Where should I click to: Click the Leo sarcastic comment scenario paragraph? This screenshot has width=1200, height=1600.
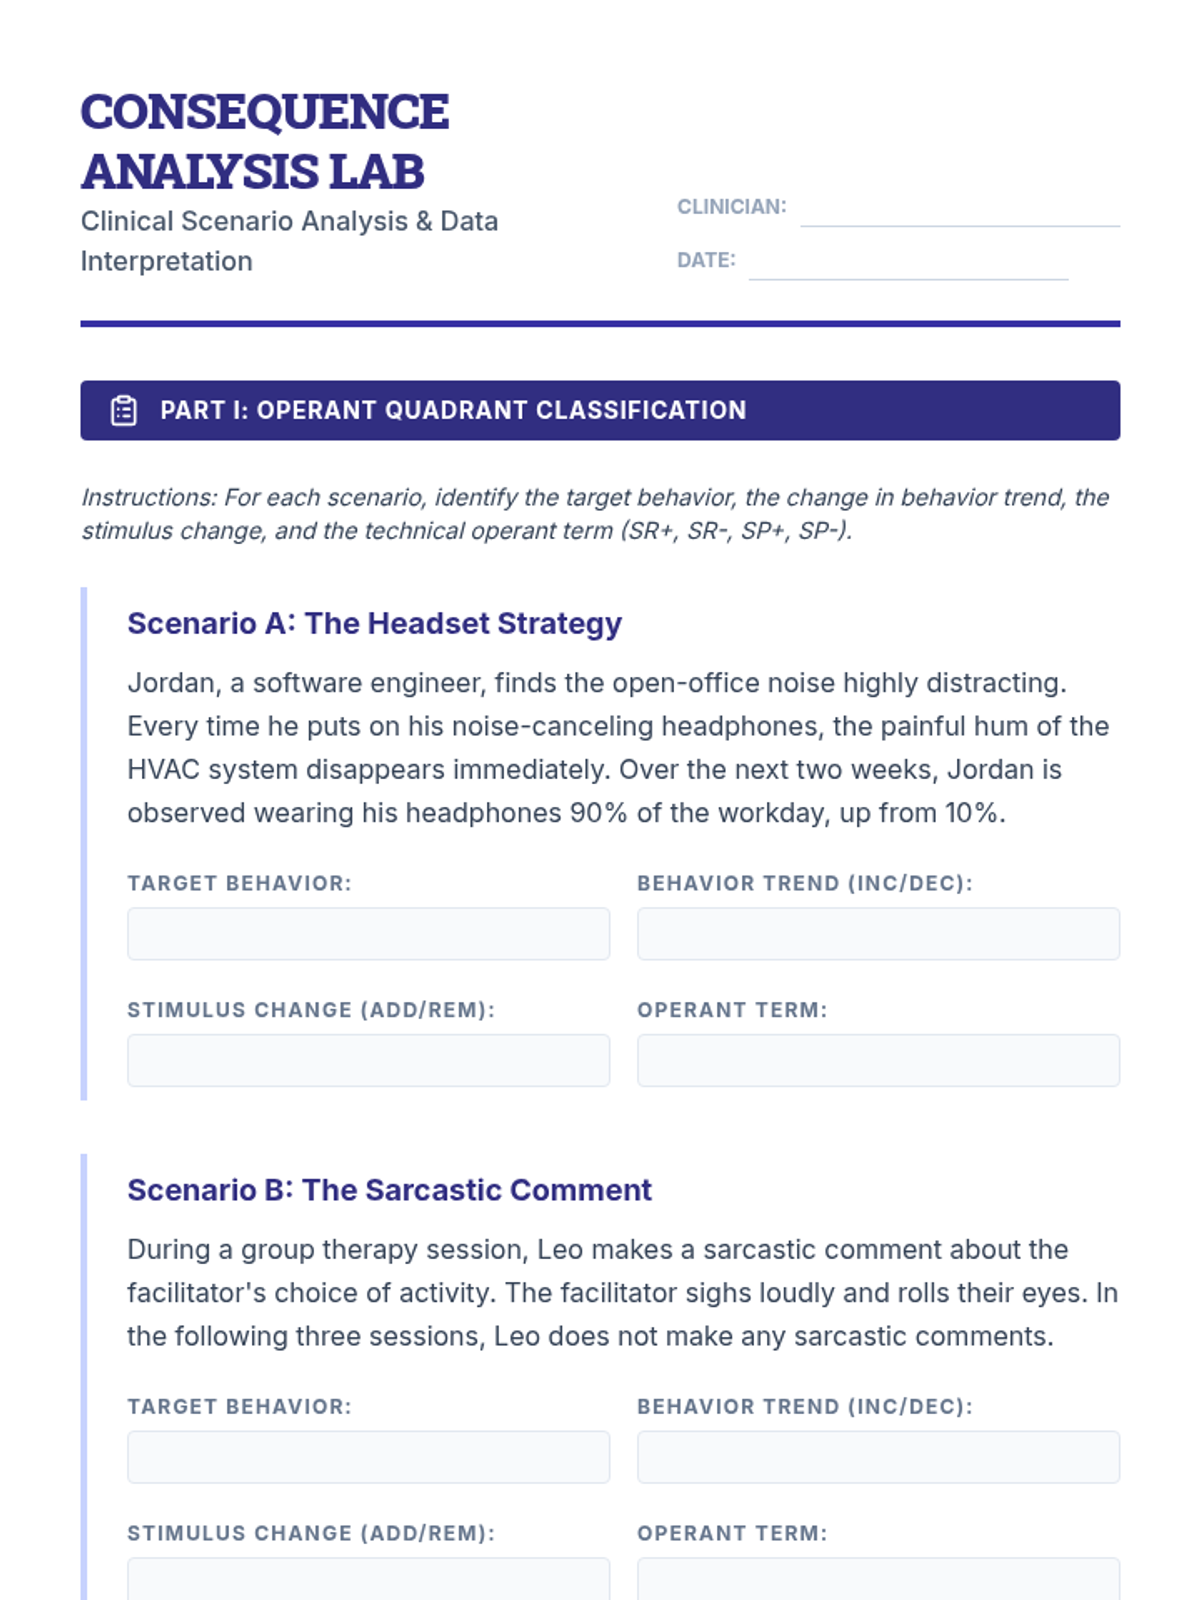pyautogui.click(x=622, y=1293)
